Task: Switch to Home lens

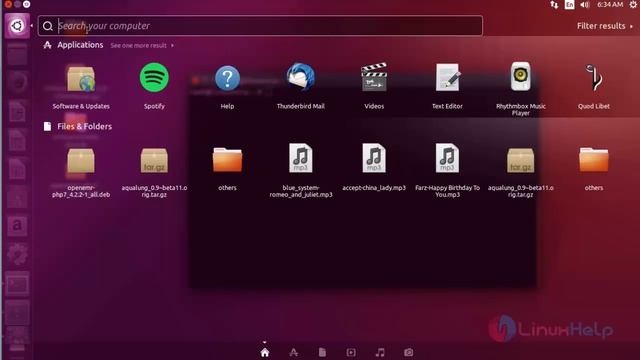Action: [x=265, y=352]
